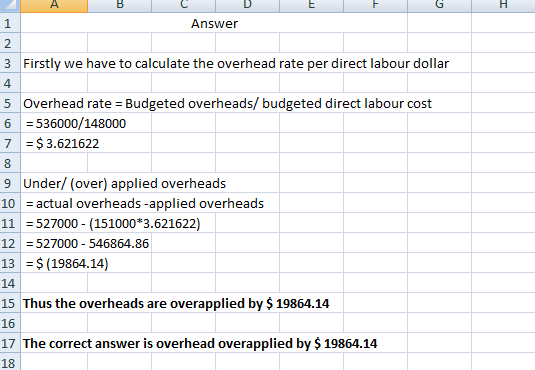The width and height of the screenshot is (535, 370).
Task: Select row 11 header
Action: click(x=10, y=223)
